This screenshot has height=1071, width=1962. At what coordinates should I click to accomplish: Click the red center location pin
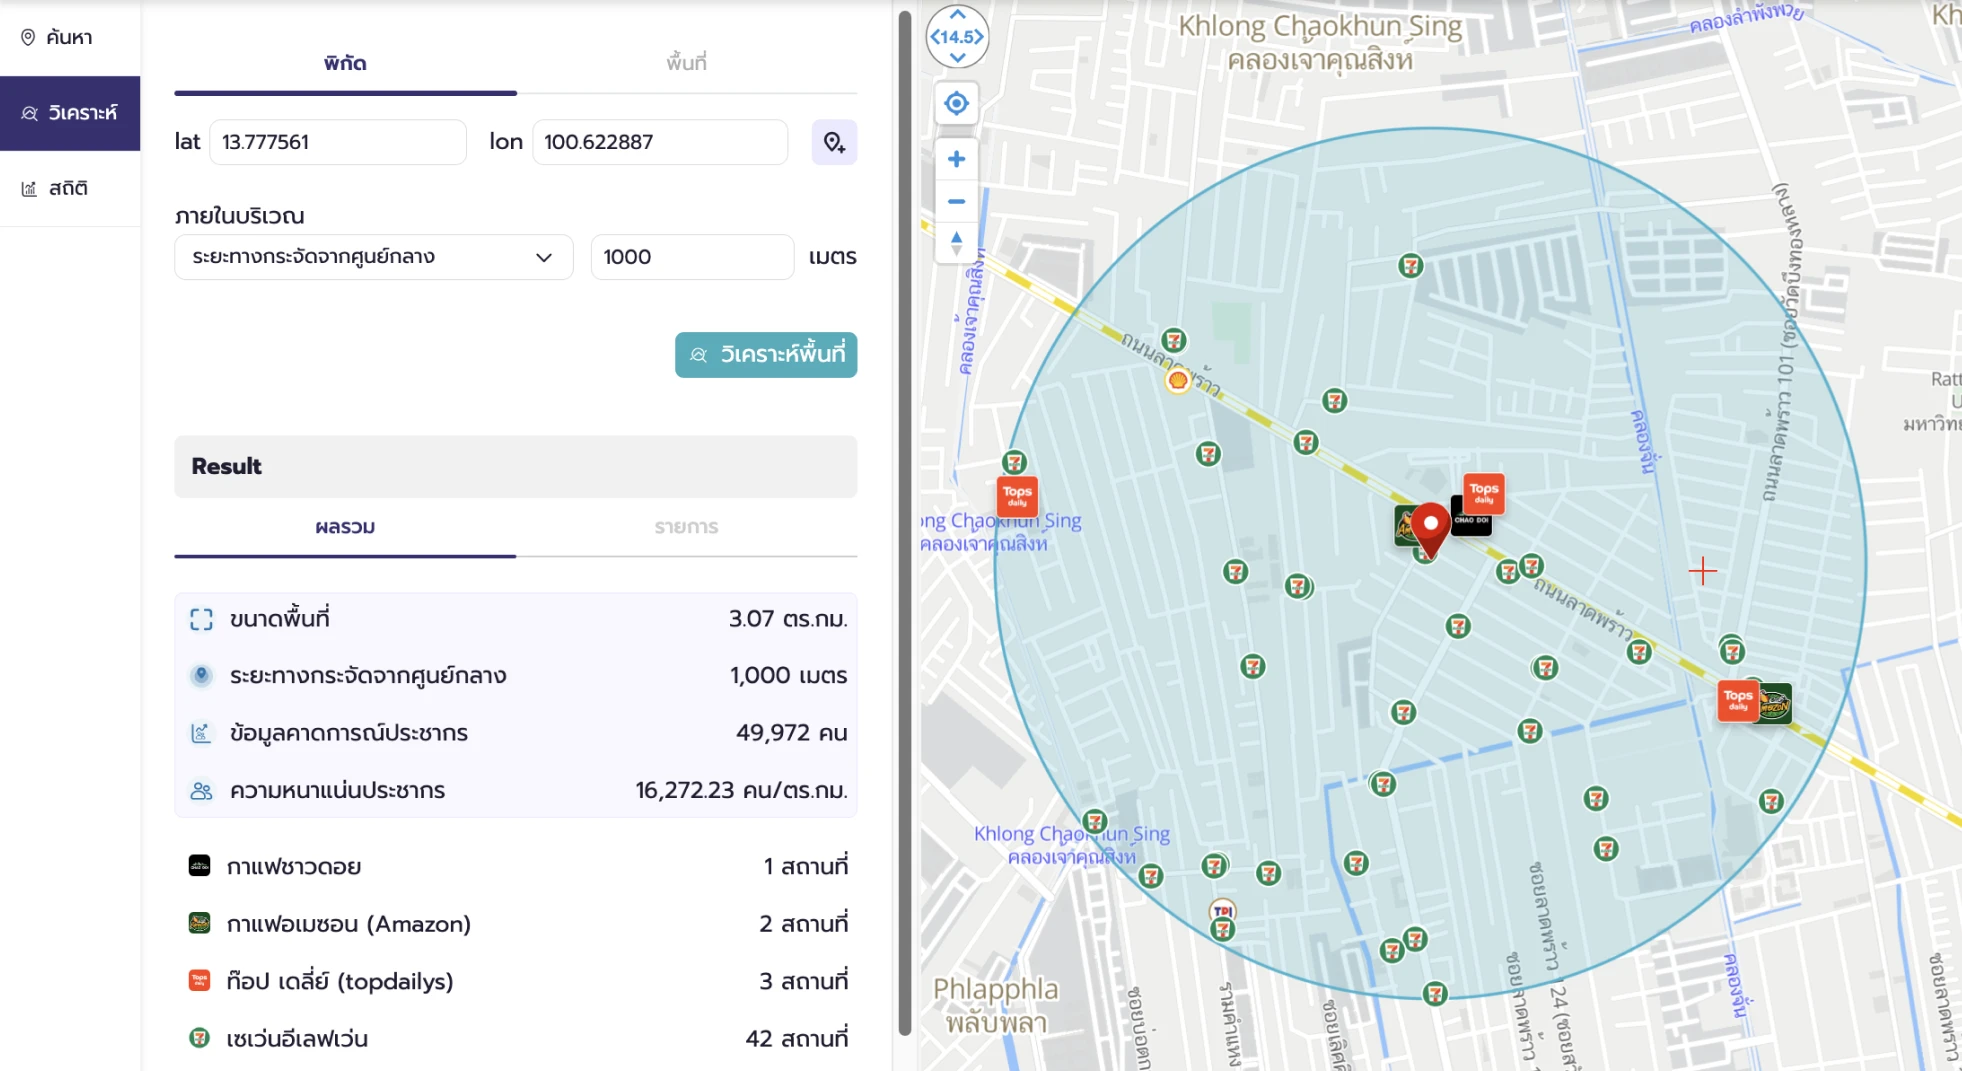coord(1431,529)
